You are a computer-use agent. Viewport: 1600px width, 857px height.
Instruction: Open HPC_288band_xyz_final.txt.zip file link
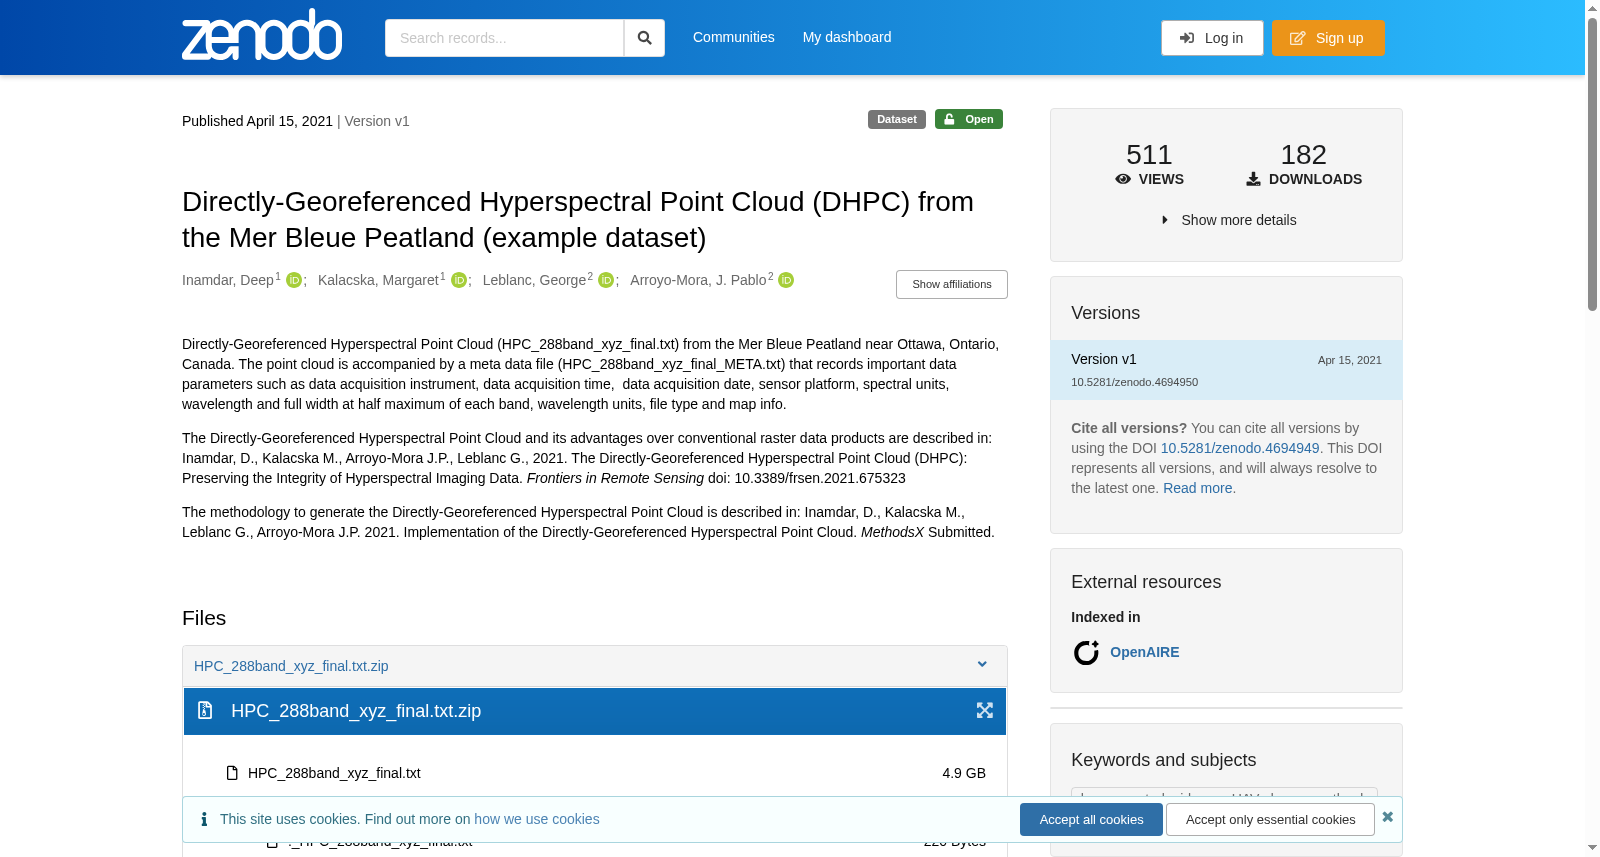coord(291,666)
